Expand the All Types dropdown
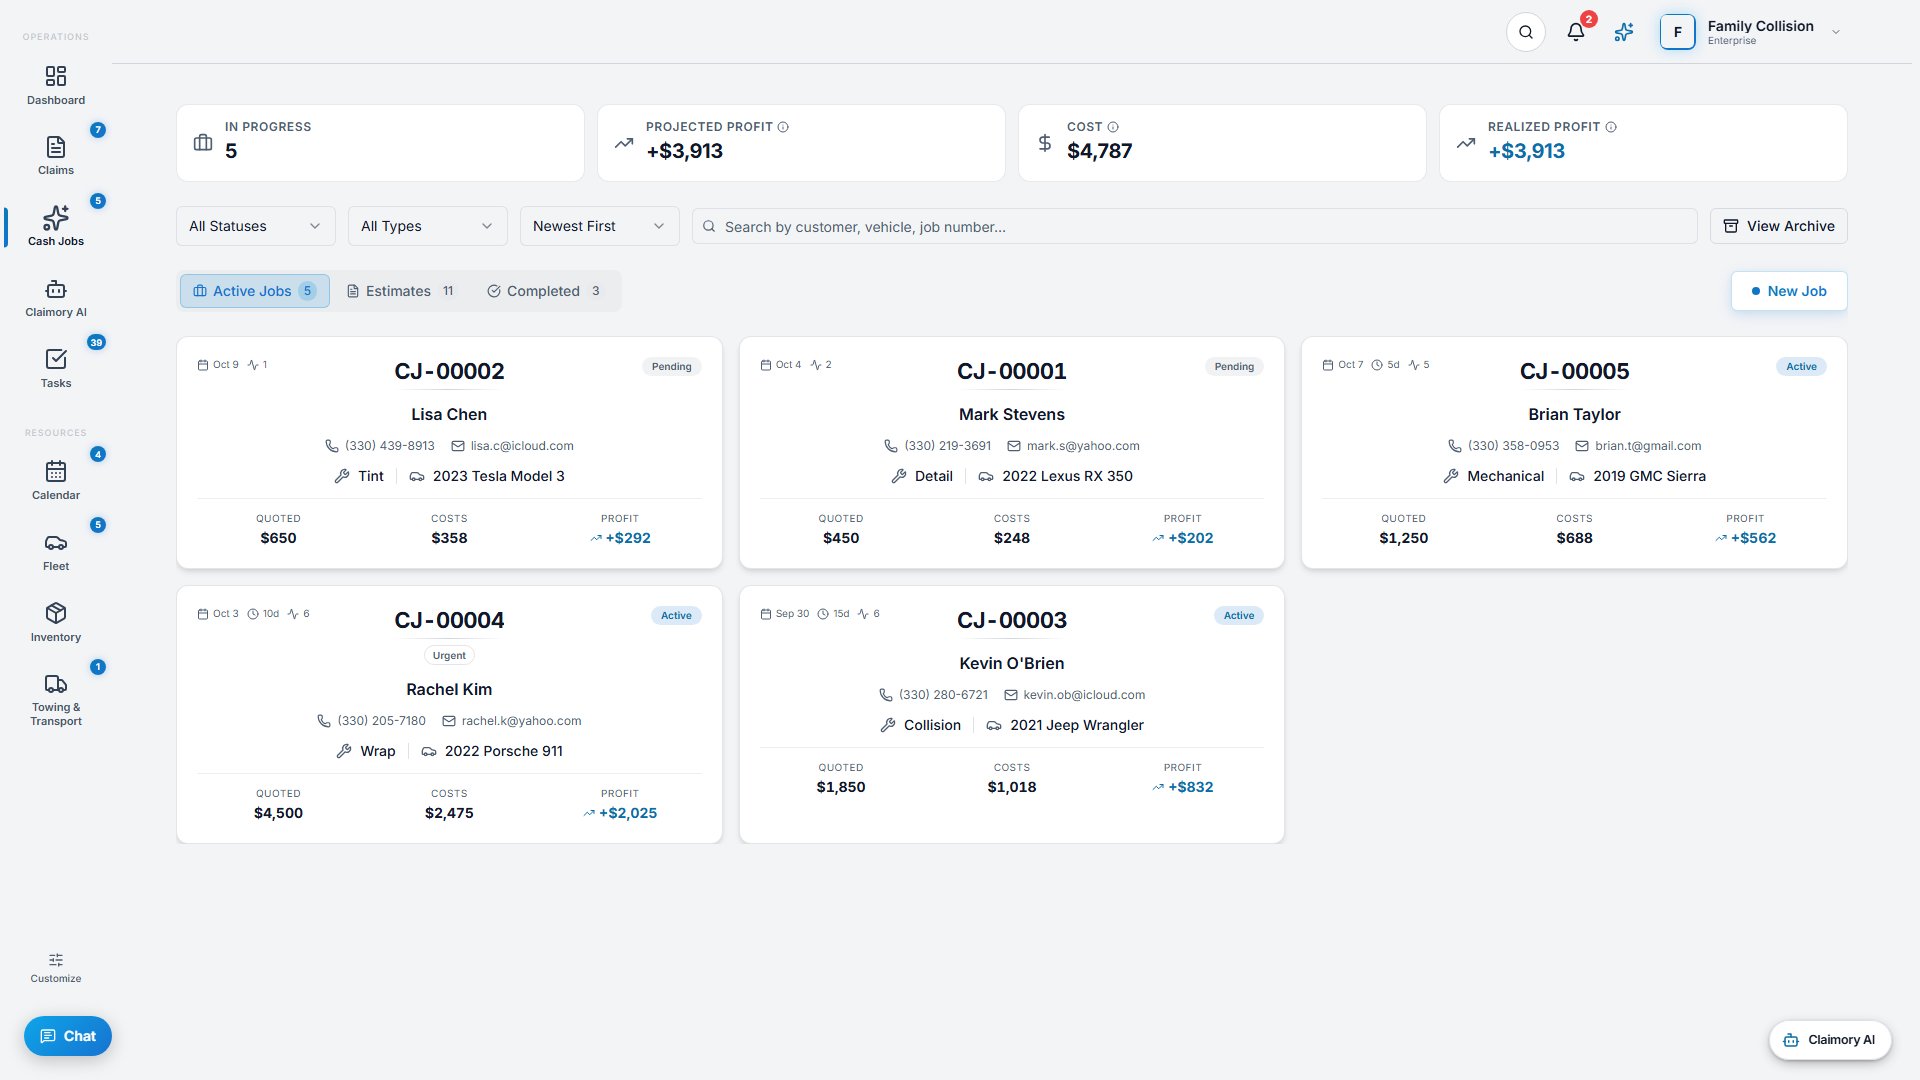This screenshot has width=1920, height=1080. coord(428,226)
